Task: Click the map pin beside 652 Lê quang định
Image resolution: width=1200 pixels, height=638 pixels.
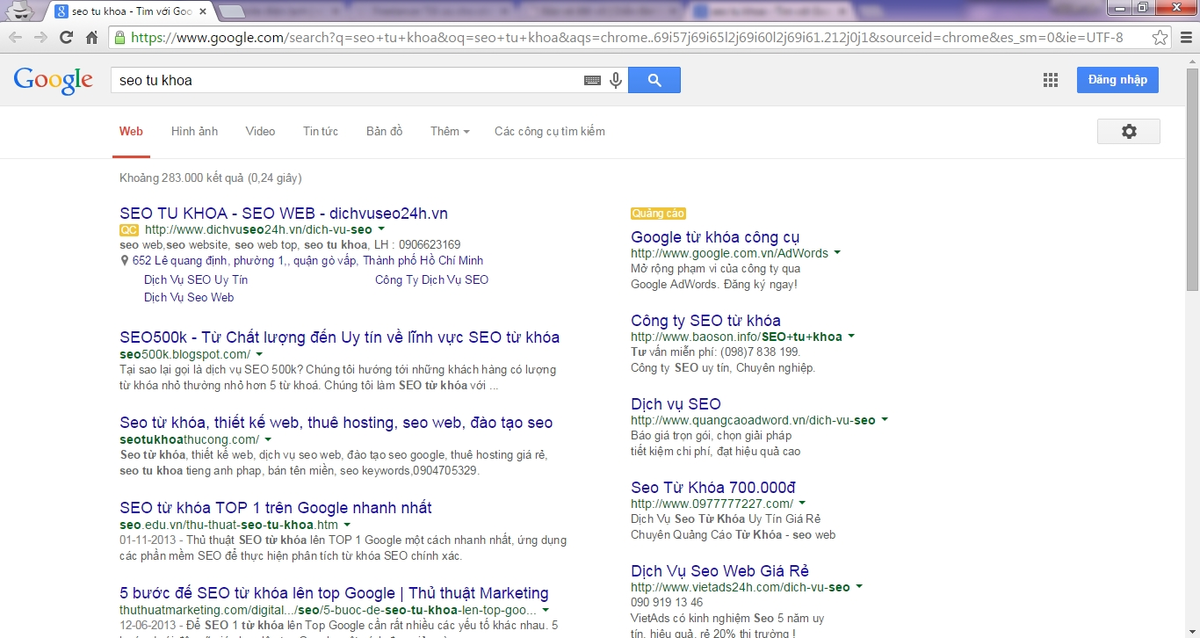Action: (124, 261)
